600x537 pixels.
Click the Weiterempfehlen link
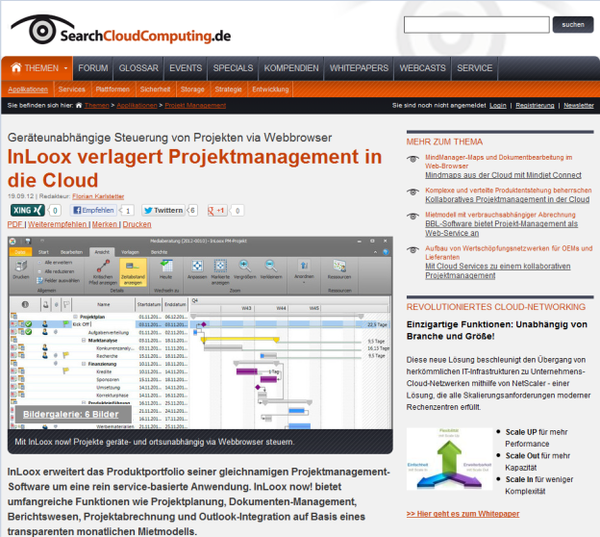(57, 224)
